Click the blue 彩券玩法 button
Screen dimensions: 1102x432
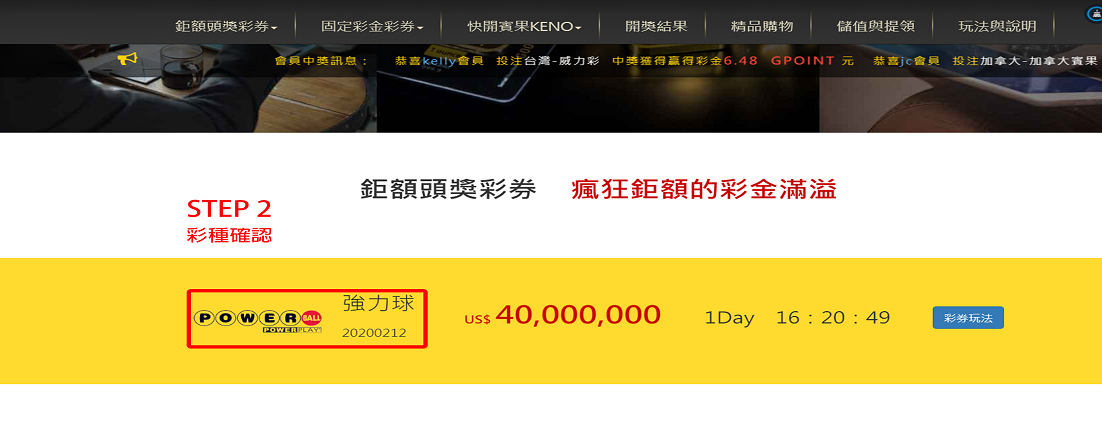[x=968, y=318]
